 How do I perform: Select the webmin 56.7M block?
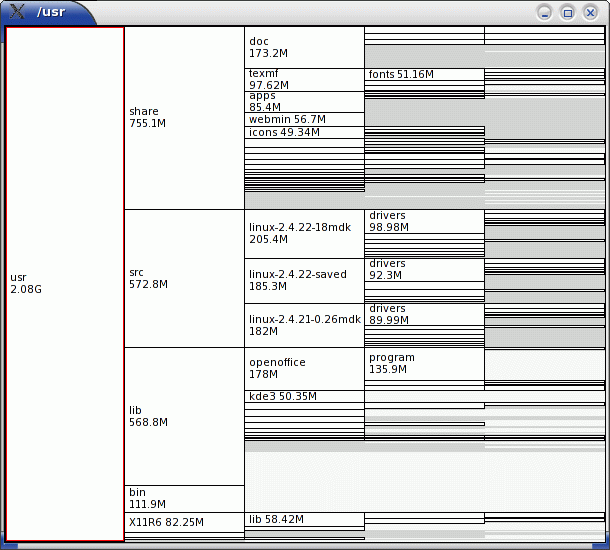[305, 119]
